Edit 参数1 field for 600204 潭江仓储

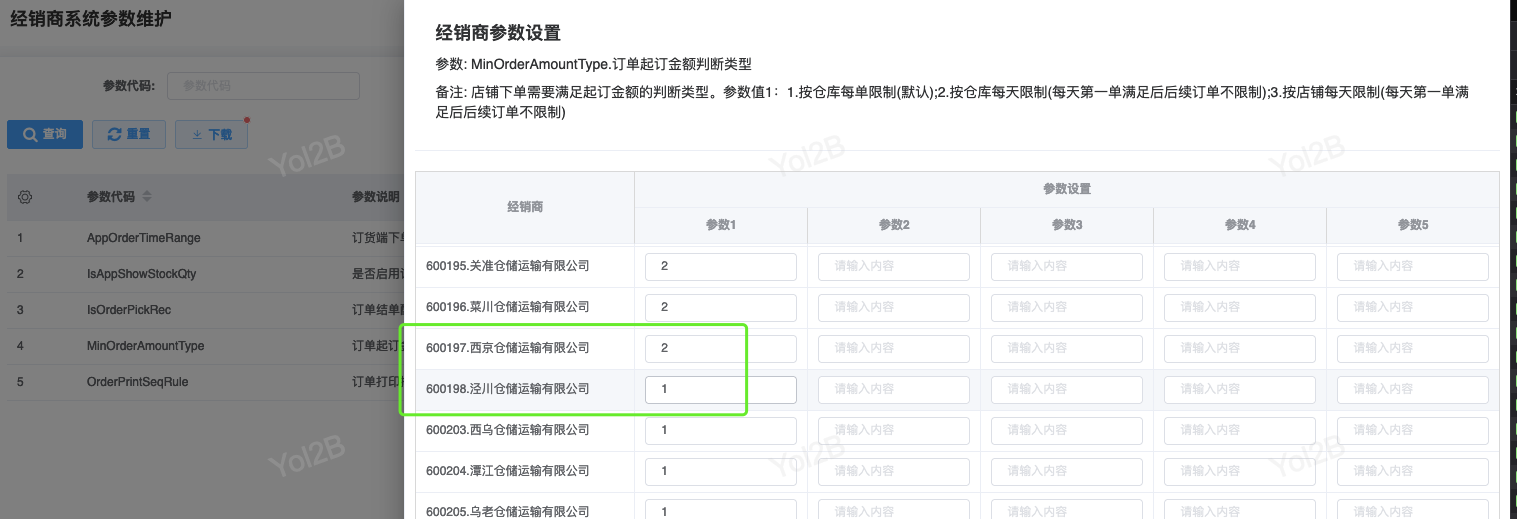[721, 471]
